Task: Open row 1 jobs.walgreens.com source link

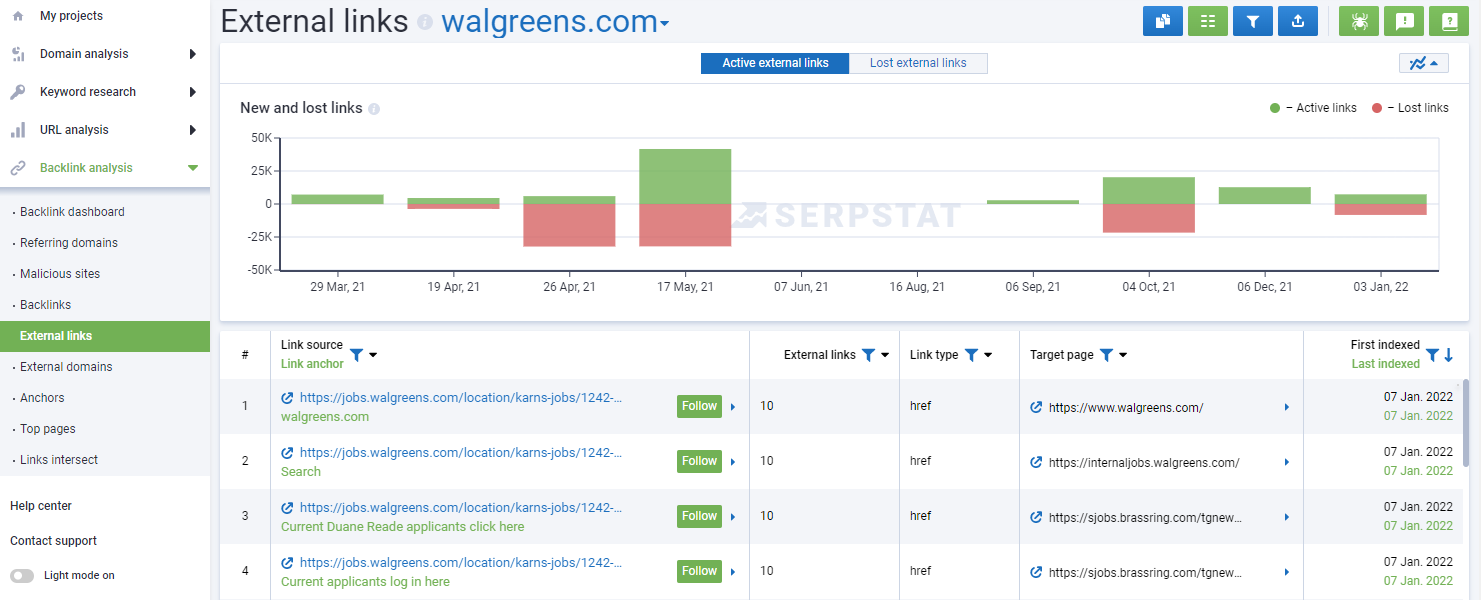Action: pyautogui.click(x=461, y=397)
